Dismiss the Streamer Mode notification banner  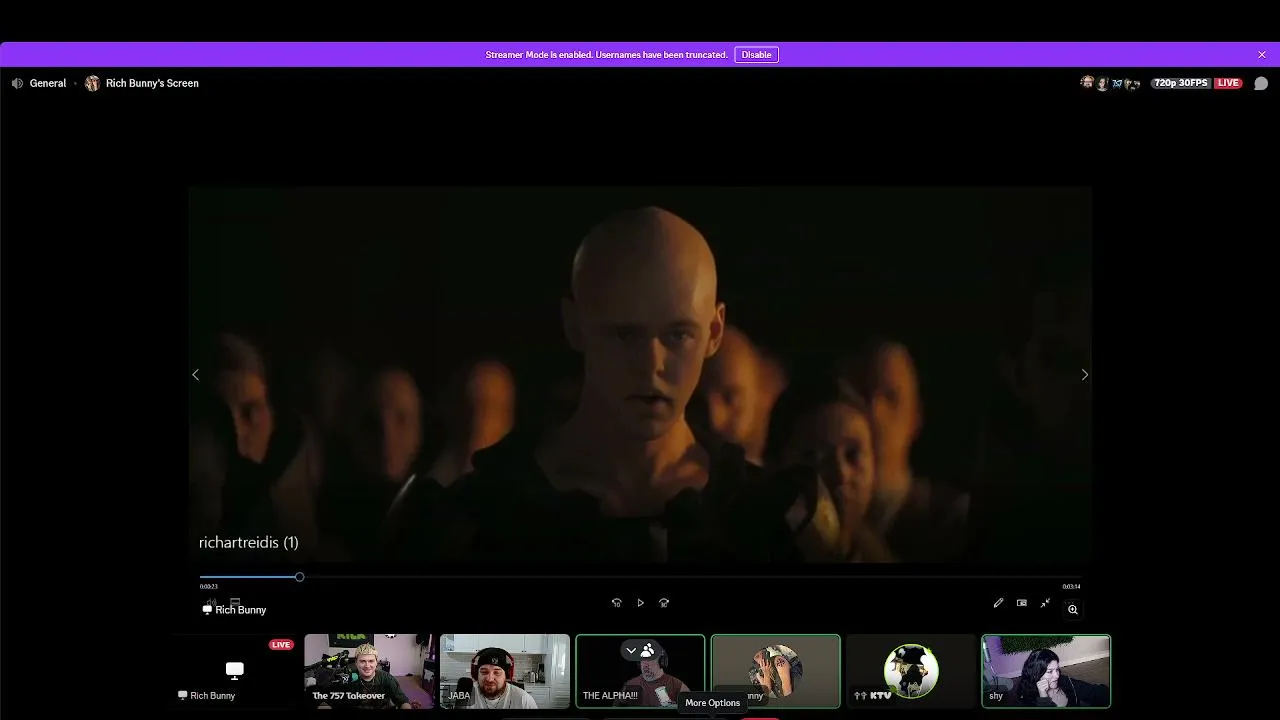pyautogui.click(x=1262, y=55)
